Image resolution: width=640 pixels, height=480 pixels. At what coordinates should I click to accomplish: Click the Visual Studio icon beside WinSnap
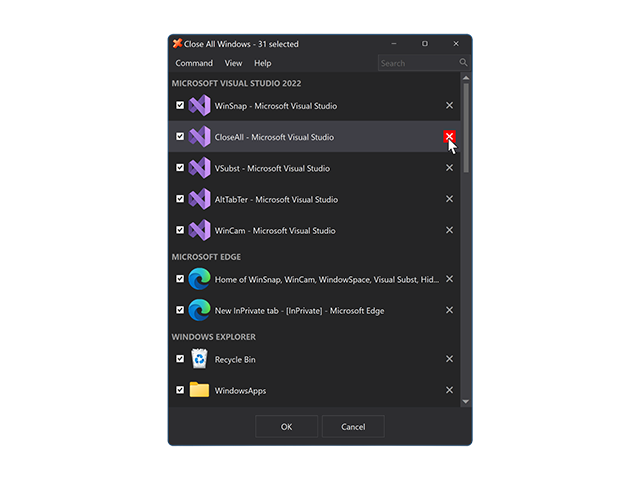(x=200, y=105)
